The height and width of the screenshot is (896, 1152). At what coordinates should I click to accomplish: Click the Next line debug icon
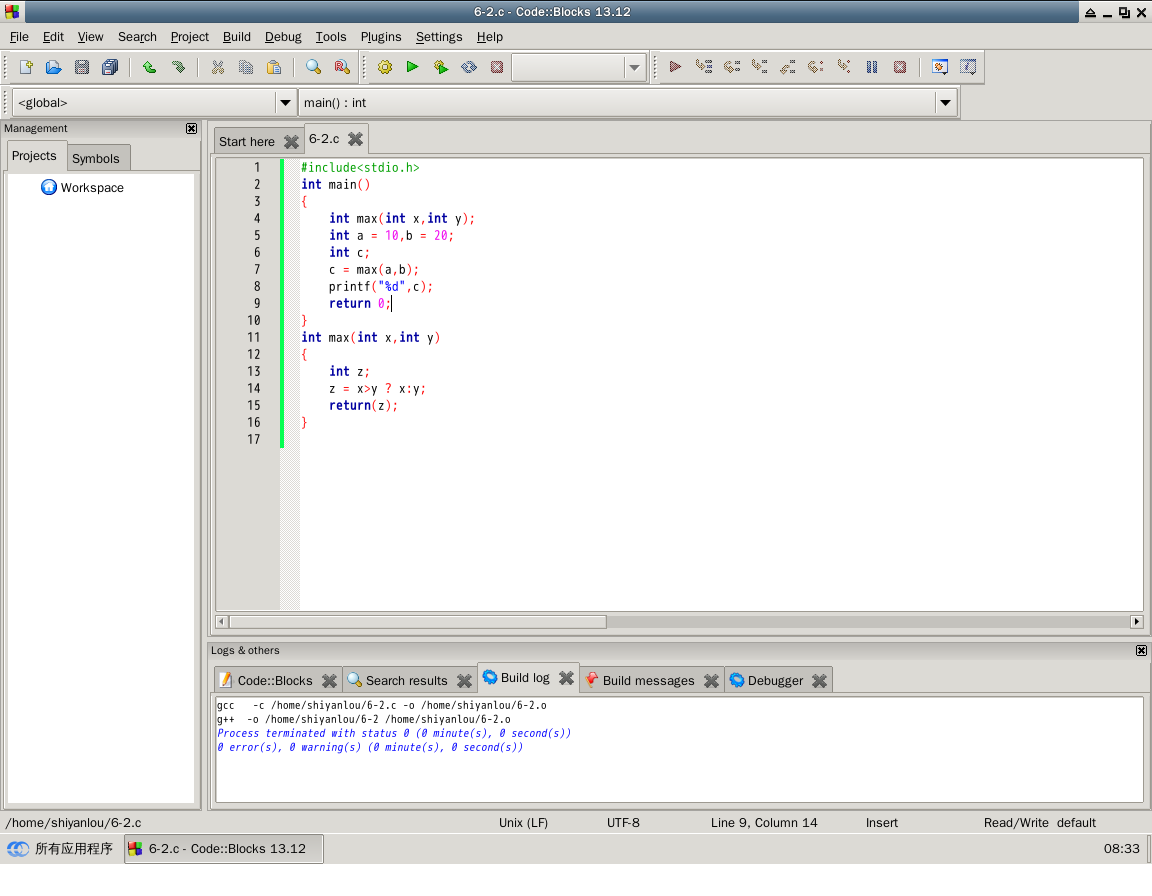coord(732,67)
